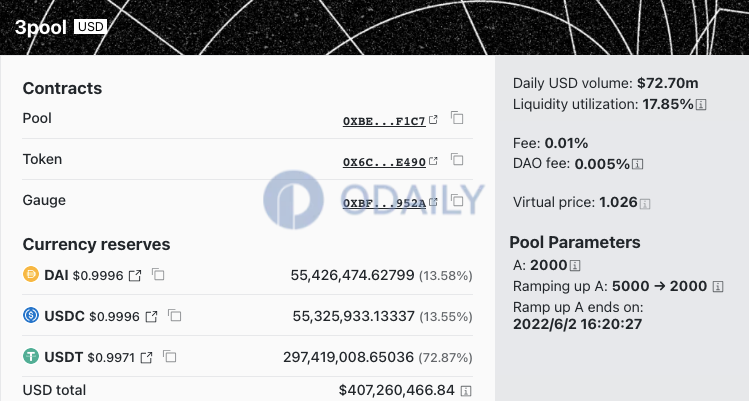Screen dimensions: 749x401
Task: Copy the Token contract address
Action: (457, 159)
